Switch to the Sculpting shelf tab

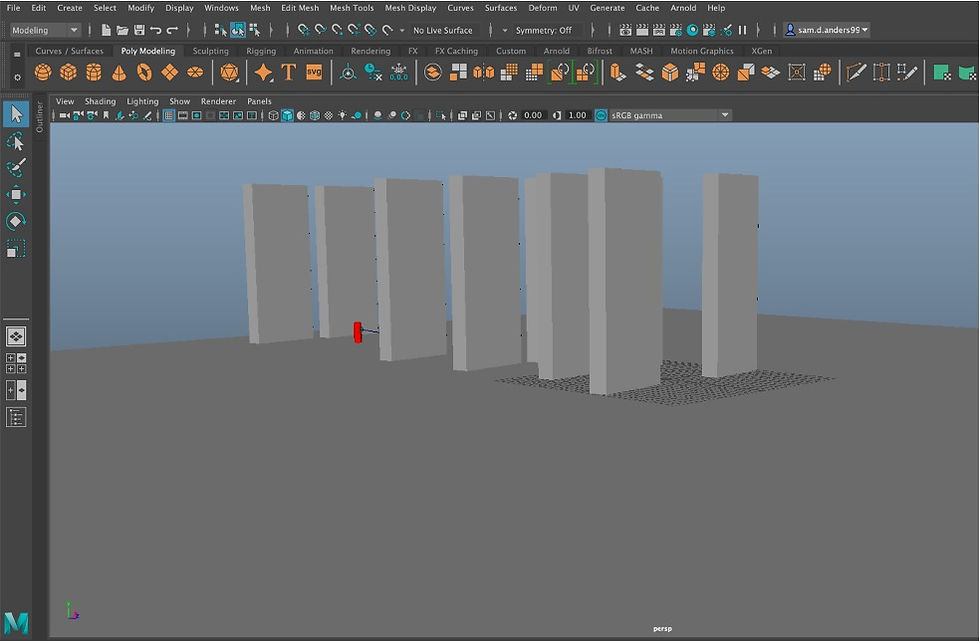(210, 51)
